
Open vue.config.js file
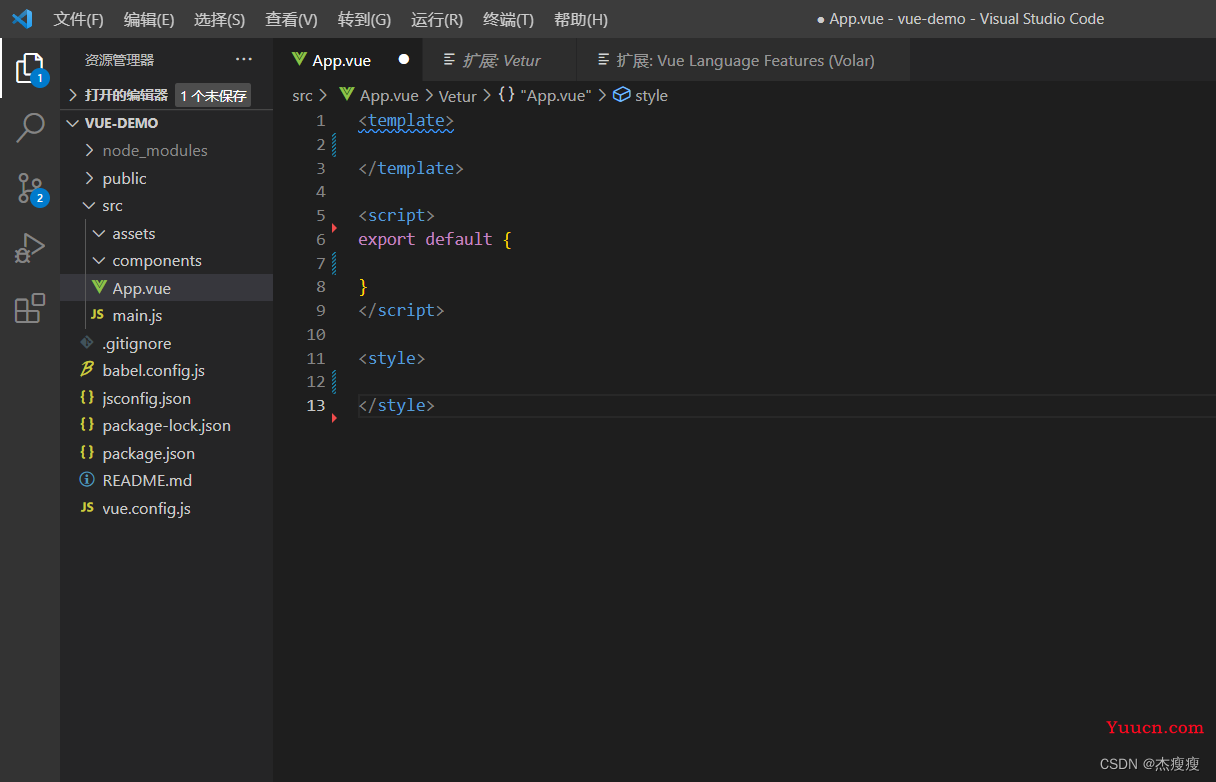(166, 508)
